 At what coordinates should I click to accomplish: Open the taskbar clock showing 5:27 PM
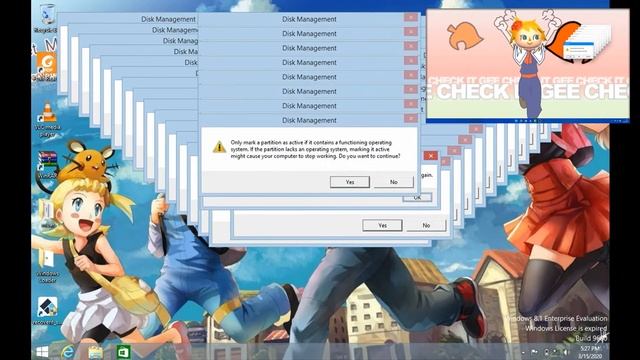pyautogui.click(x=590, y=352)
